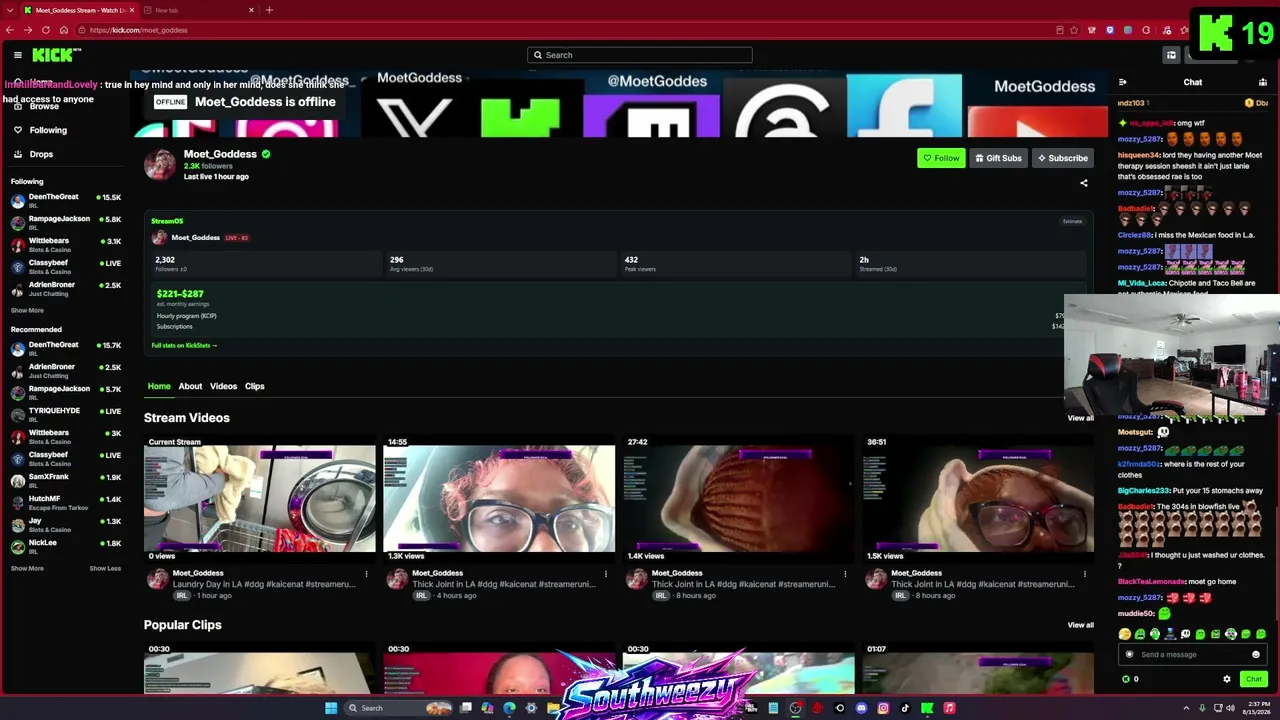This screenshot has width=1280, height=720.
Task: Open the Edge browser taskbar icon
Action: pos(509,708)
